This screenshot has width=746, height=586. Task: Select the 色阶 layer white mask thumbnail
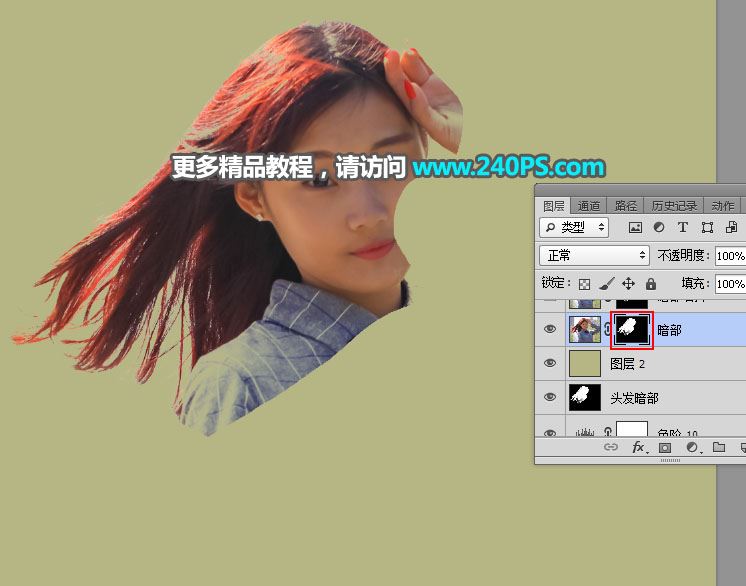(x=632, y=429)
